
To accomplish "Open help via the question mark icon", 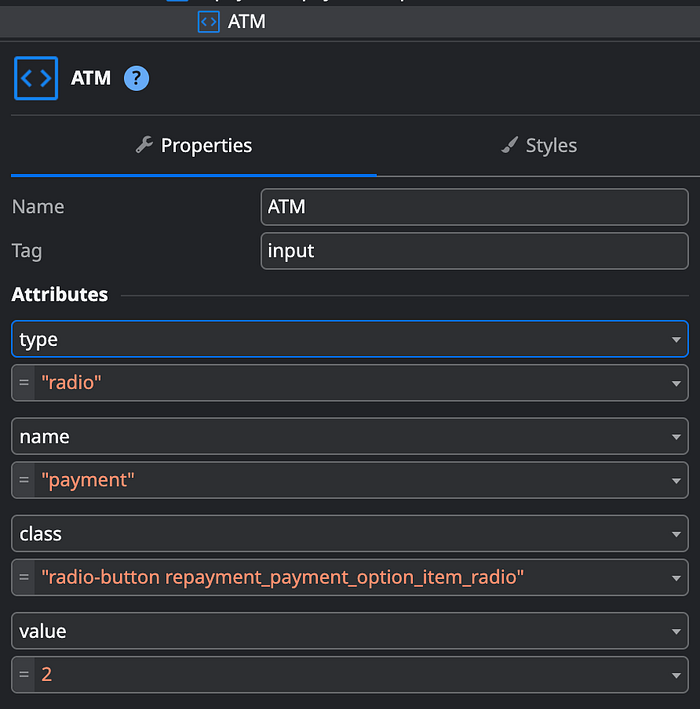I will pyautogui.click(x=136, y=78).
